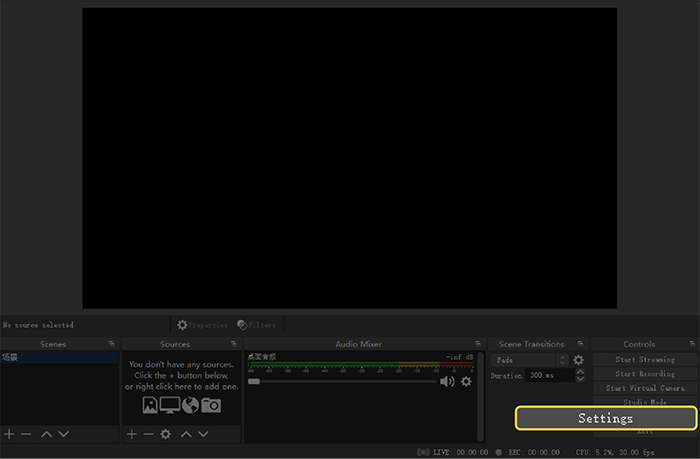Move source down in Sources list
Image resolution: width=700 pixels, height=459 pixels.
pos(203,434)
